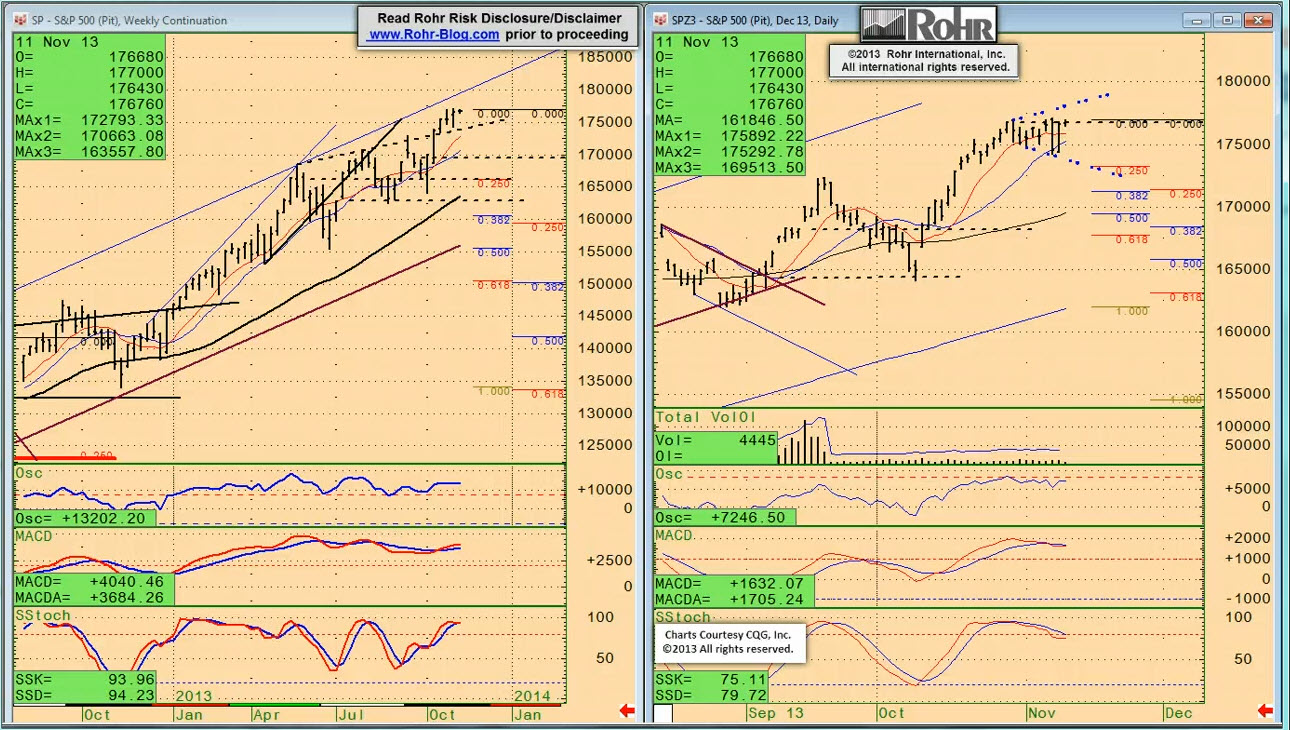This screenshot has height=730, width=1290.
Task: Click red scroll arrow on daily chart
Action: coord(1265,711)
